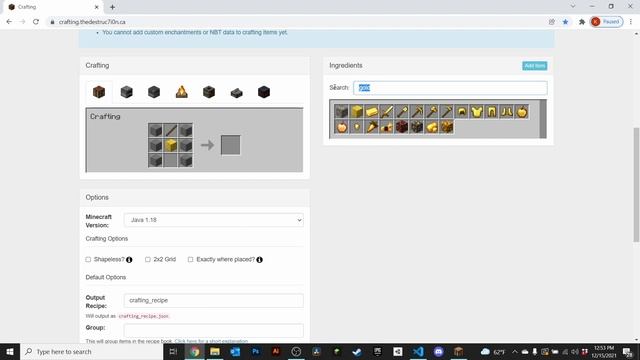The width and height of the screenshot is (640, 360).
Task: Open the Paused profile button
Action: 607,22
